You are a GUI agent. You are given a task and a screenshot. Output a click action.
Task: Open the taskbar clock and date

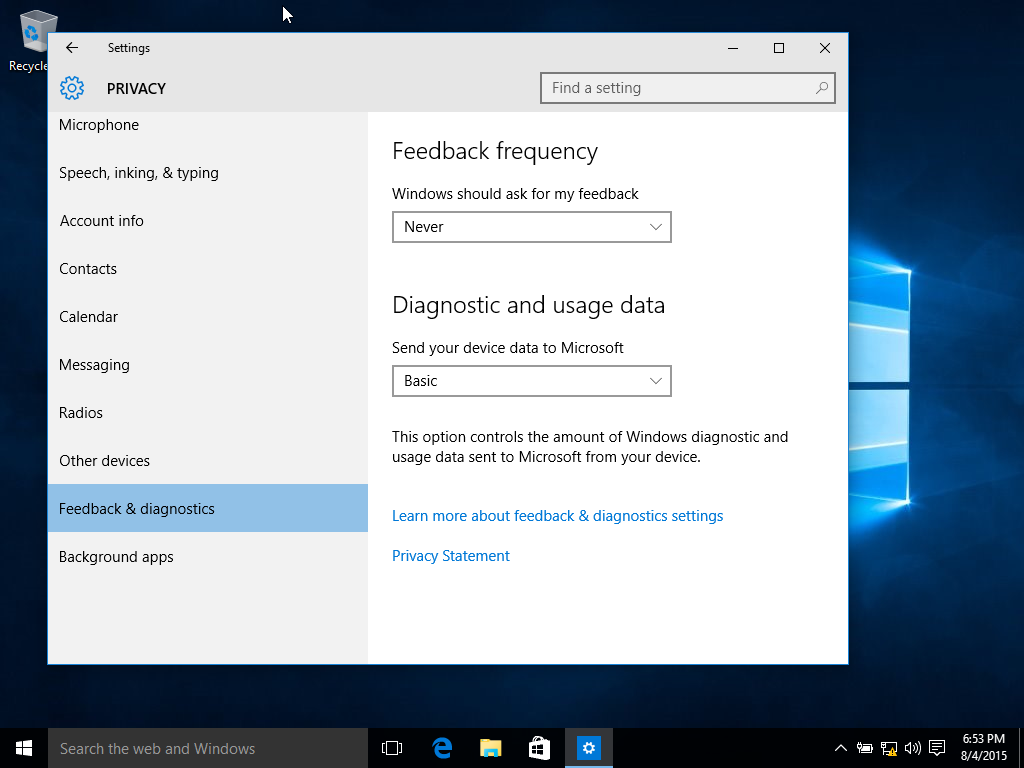pos(984,748)
